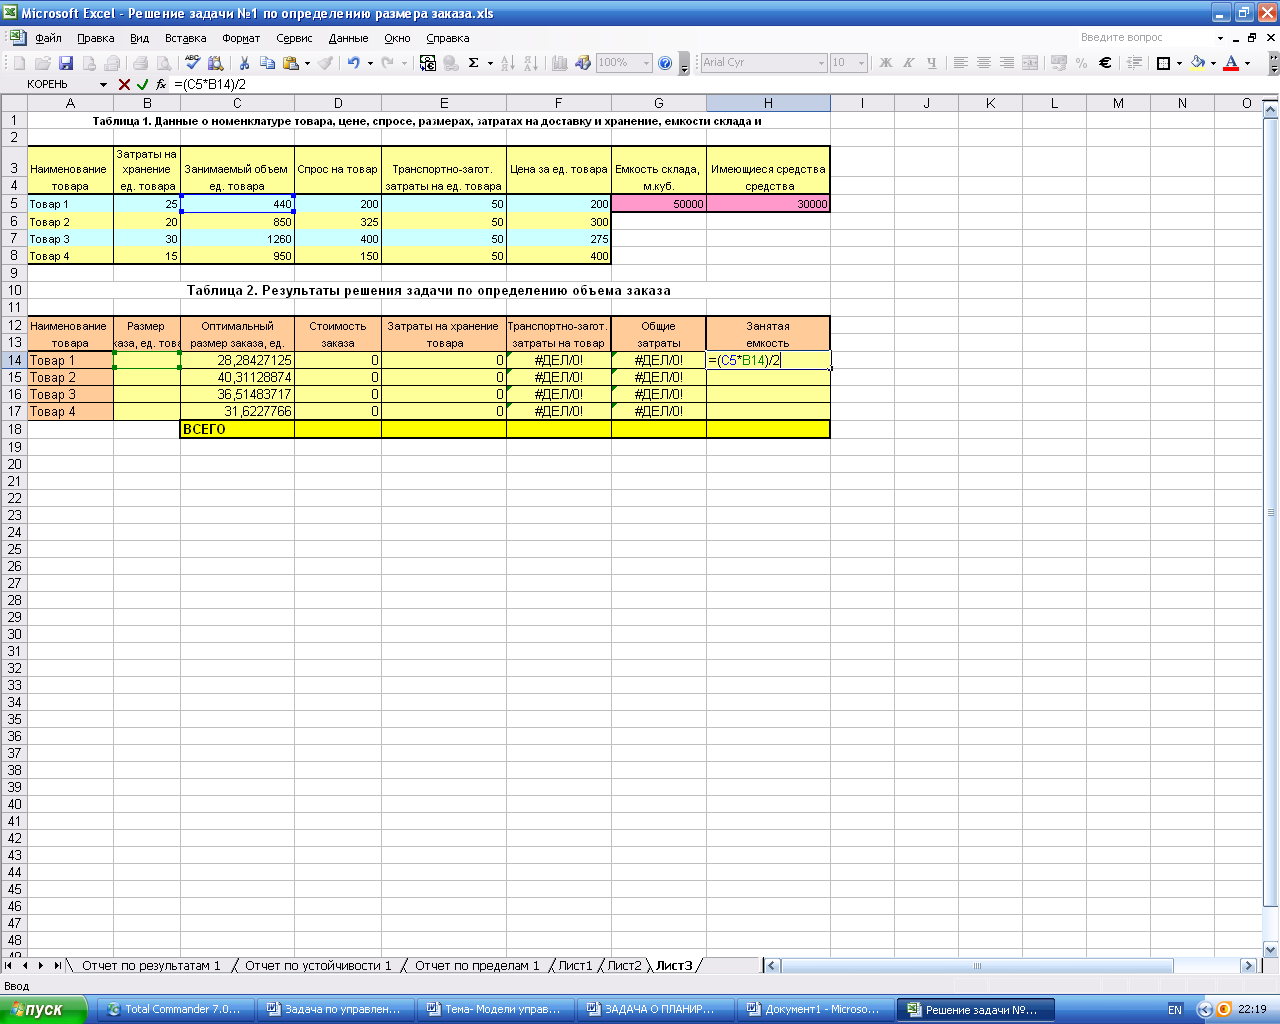Select cell with value 50000
Image resolution: width=1280 pixels, height=1024 pixels.
click(x=659, y=204)
